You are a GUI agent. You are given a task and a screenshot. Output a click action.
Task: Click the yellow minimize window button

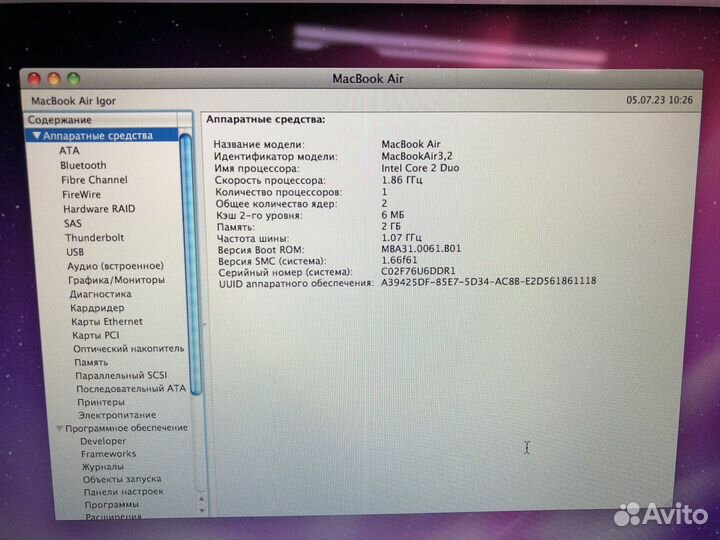pyautogui.click(x=54, y=79)
